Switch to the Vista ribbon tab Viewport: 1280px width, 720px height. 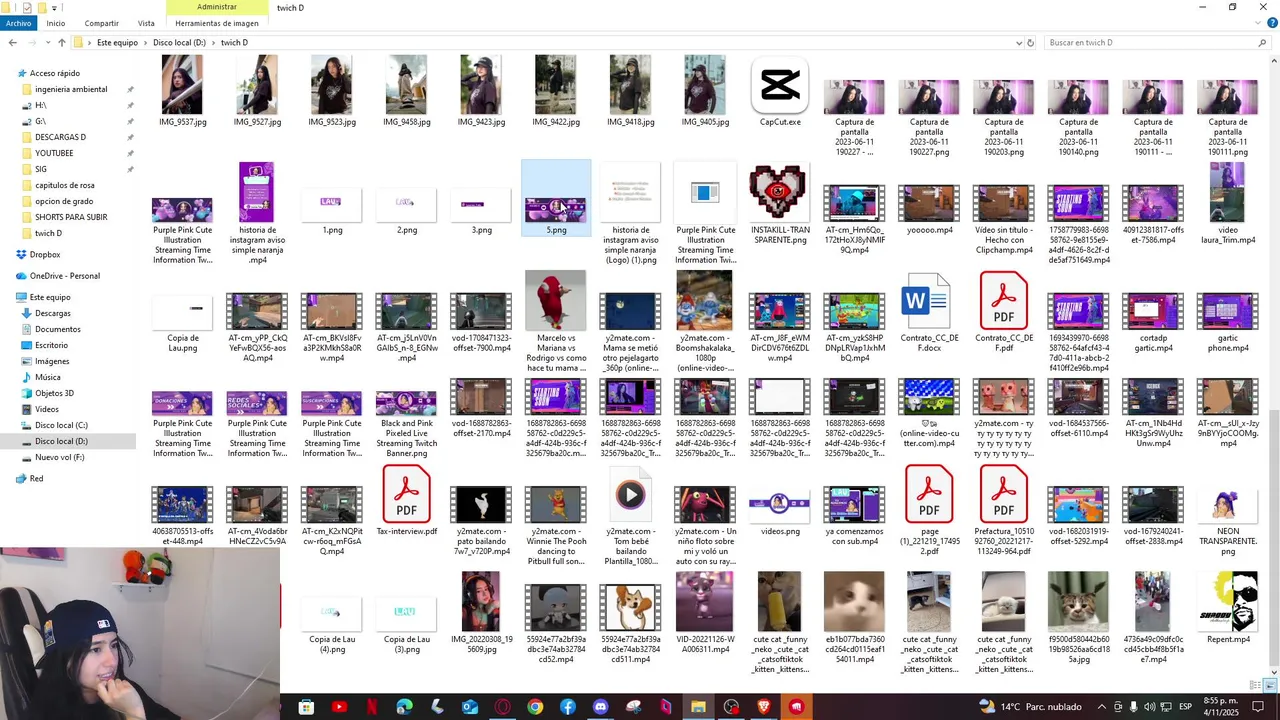point(146,23)
